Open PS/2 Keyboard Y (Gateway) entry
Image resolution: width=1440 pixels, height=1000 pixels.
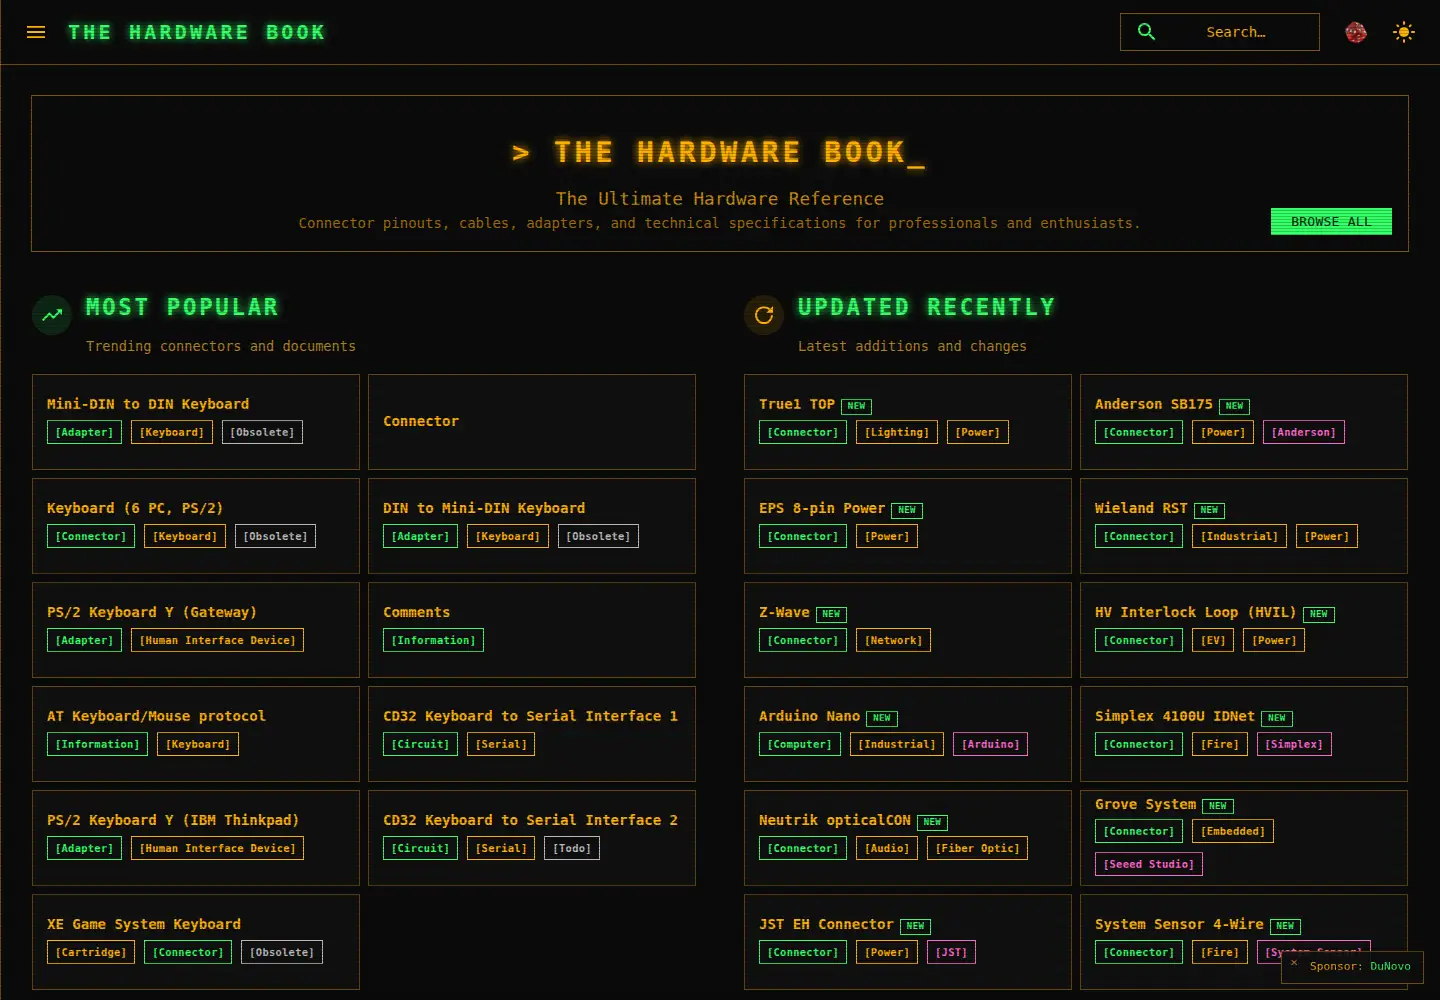click(196, 630)
